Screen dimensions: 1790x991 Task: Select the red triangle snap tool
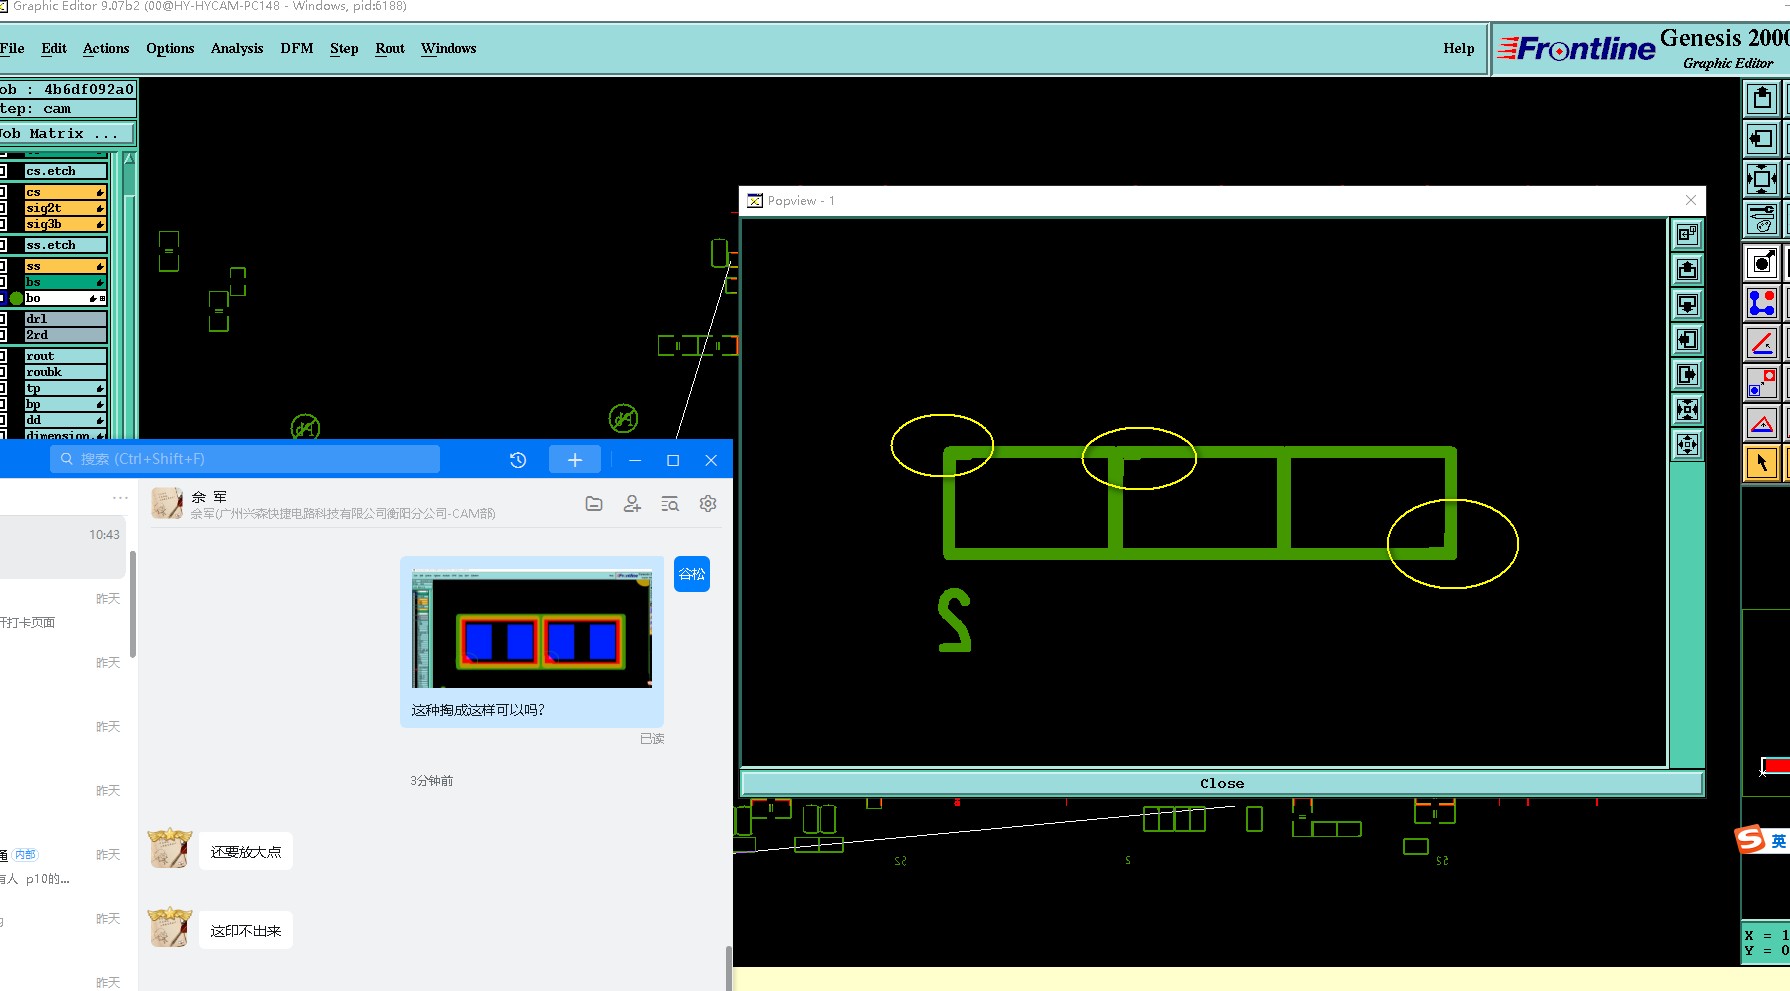pos(1762,423)
